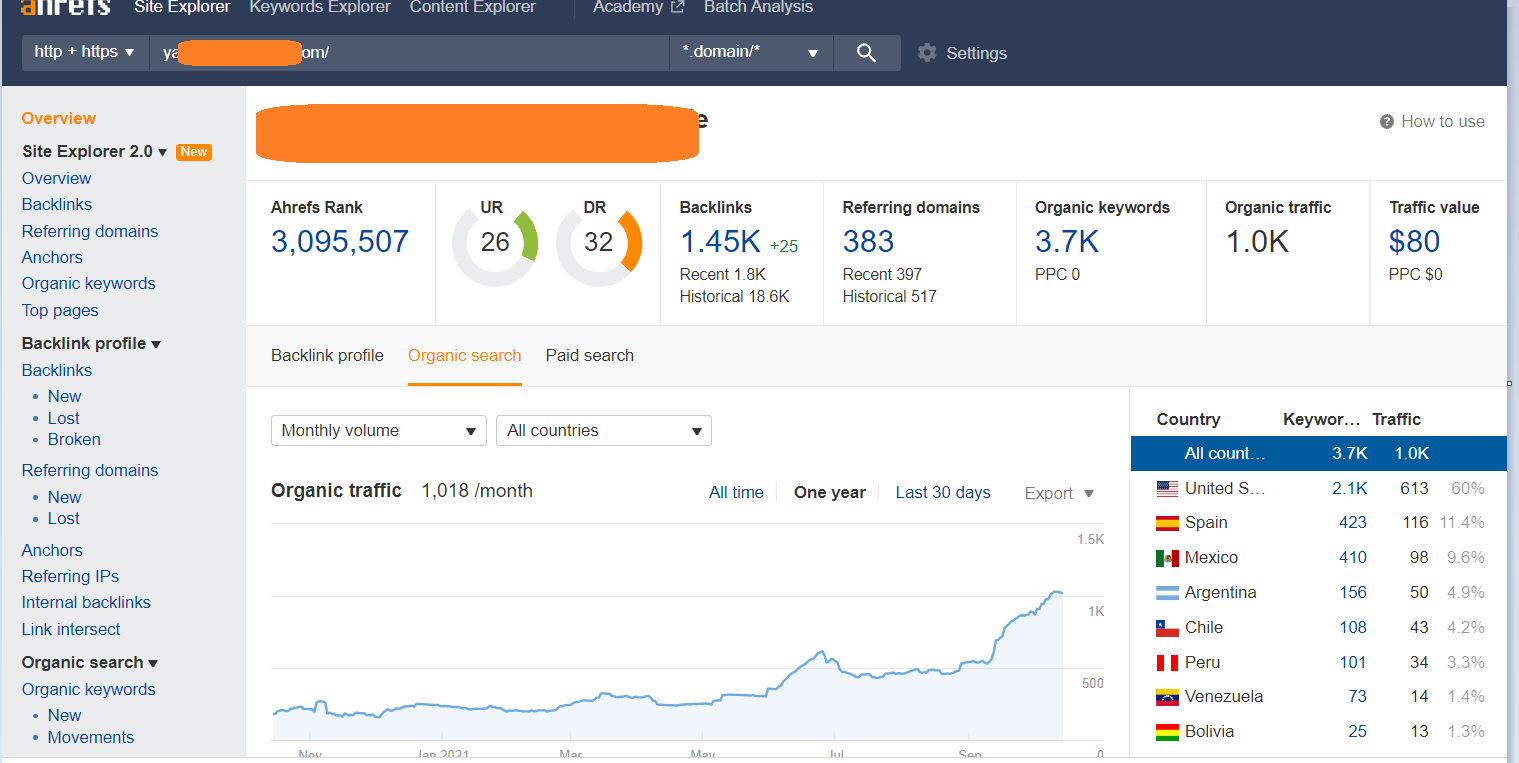Screen dimensions: 1519x763
Task: Click the Backlinks 1.45K value
Action: 720,242
